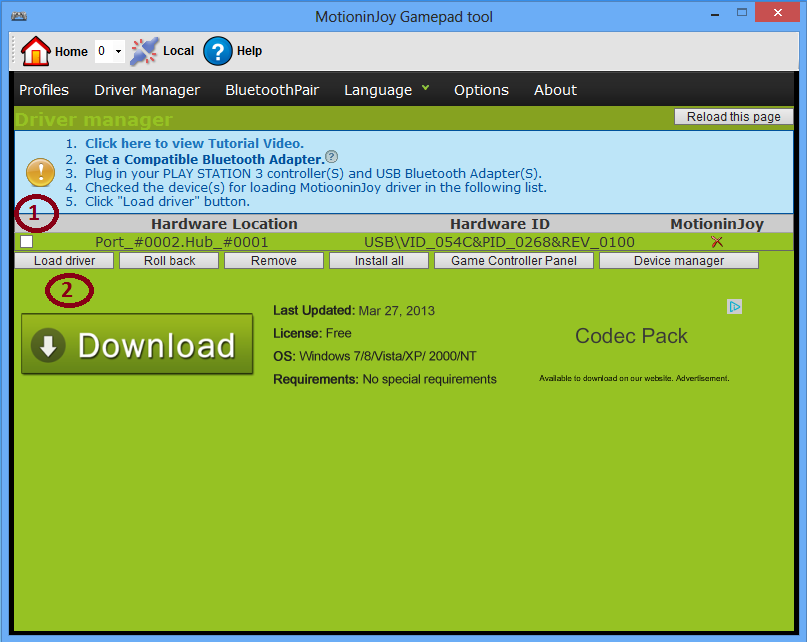Screen dimensions: 807x642
Task: Click the Reload this page button
Action: 733,117
